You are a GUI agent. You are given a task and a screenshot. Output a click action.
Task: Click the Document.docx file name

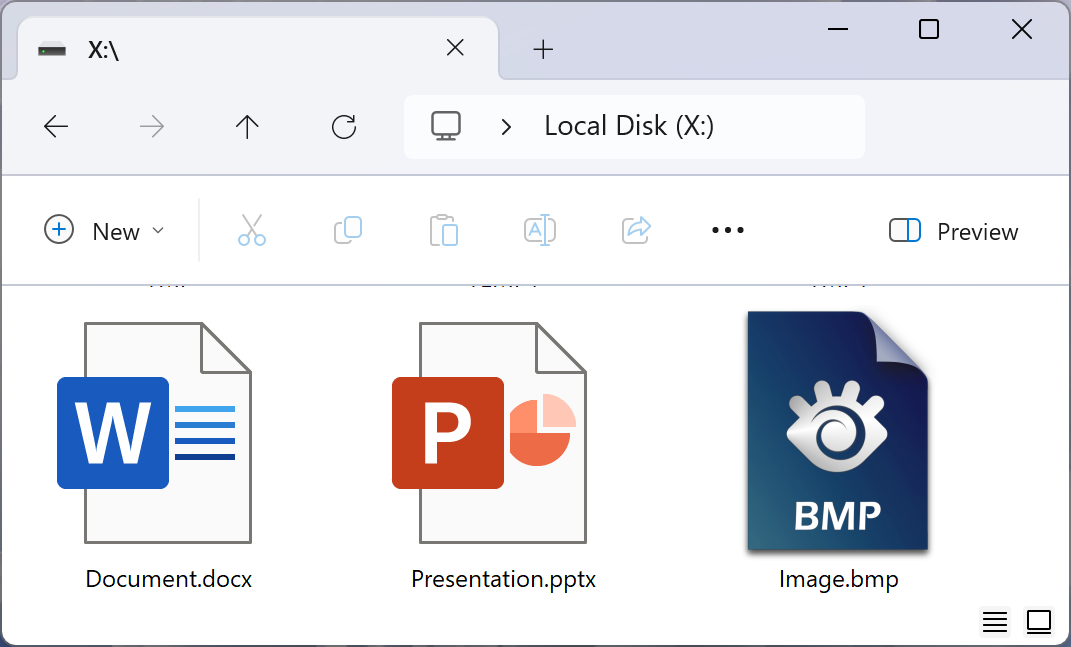pos(169,579)
